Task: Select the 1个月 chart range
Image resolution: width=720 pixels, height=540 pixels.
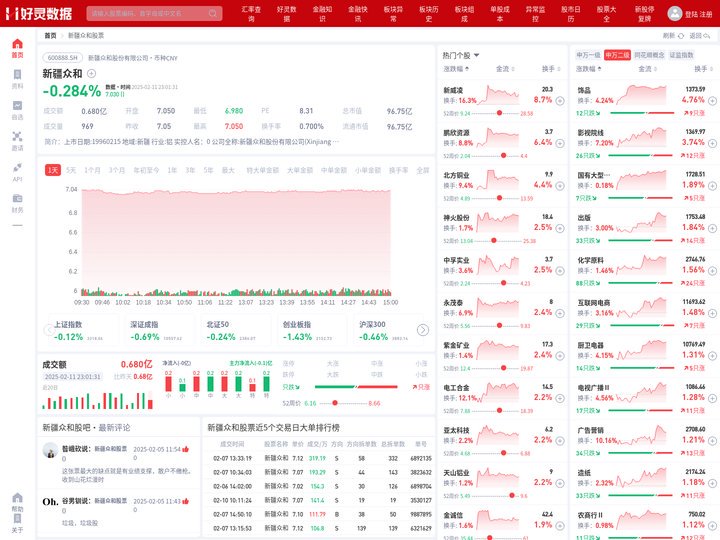Action: pos(92,170)
